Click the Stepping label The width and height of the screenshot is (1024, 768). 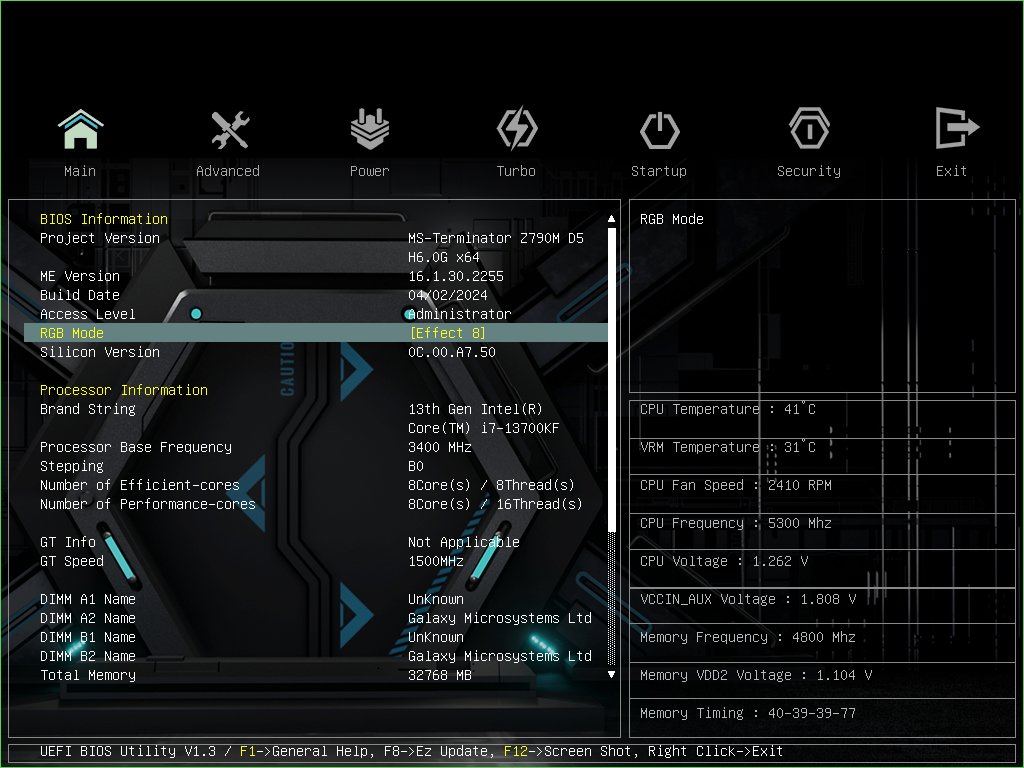tap(72, 466)
